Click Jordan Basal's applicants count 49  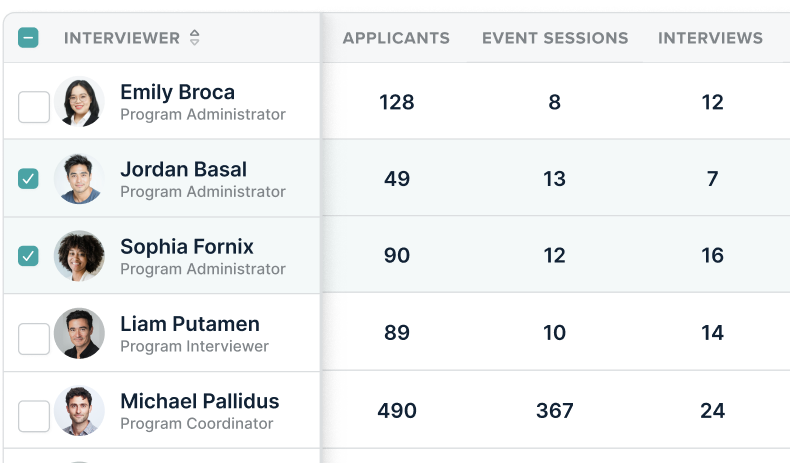(397, 179)
